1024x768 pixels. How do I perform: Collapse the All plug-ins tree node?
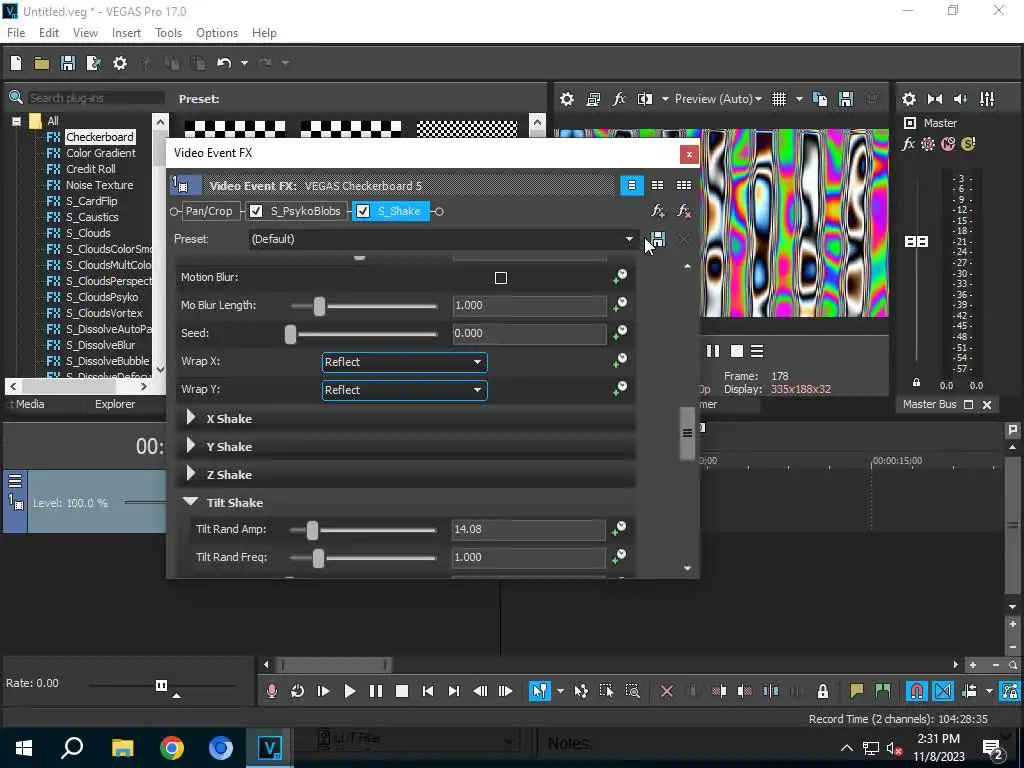[x=16, y=121]
